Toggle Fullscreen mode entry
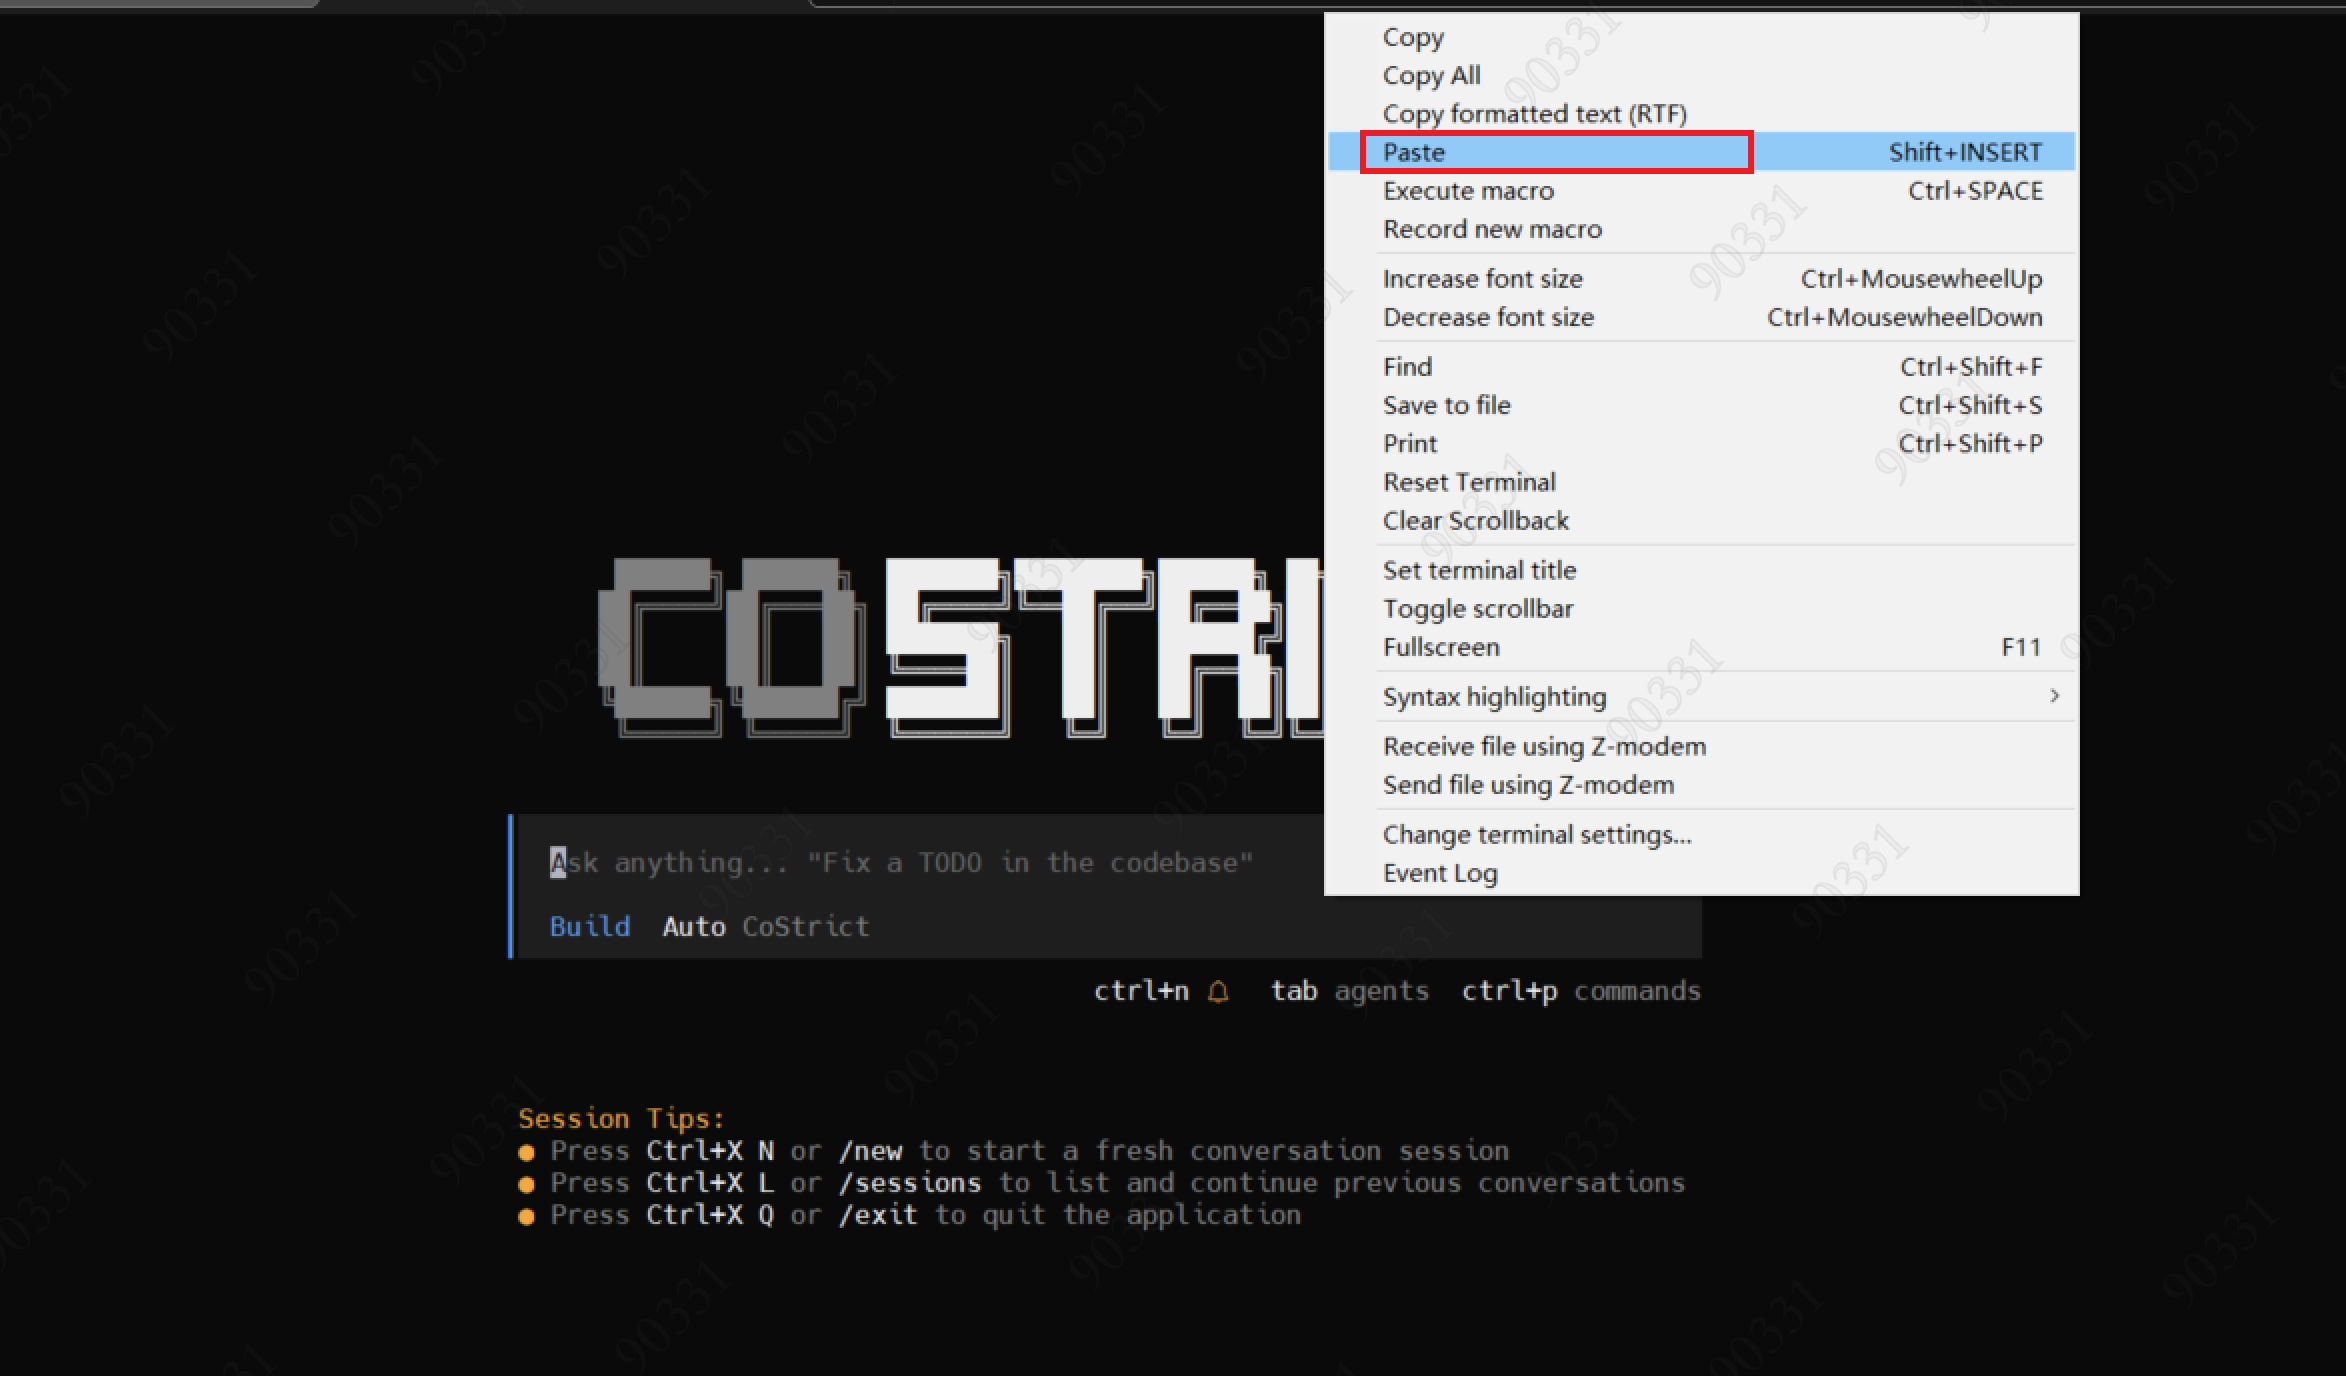The image size is (2346, 1376). pos(1441,647)
